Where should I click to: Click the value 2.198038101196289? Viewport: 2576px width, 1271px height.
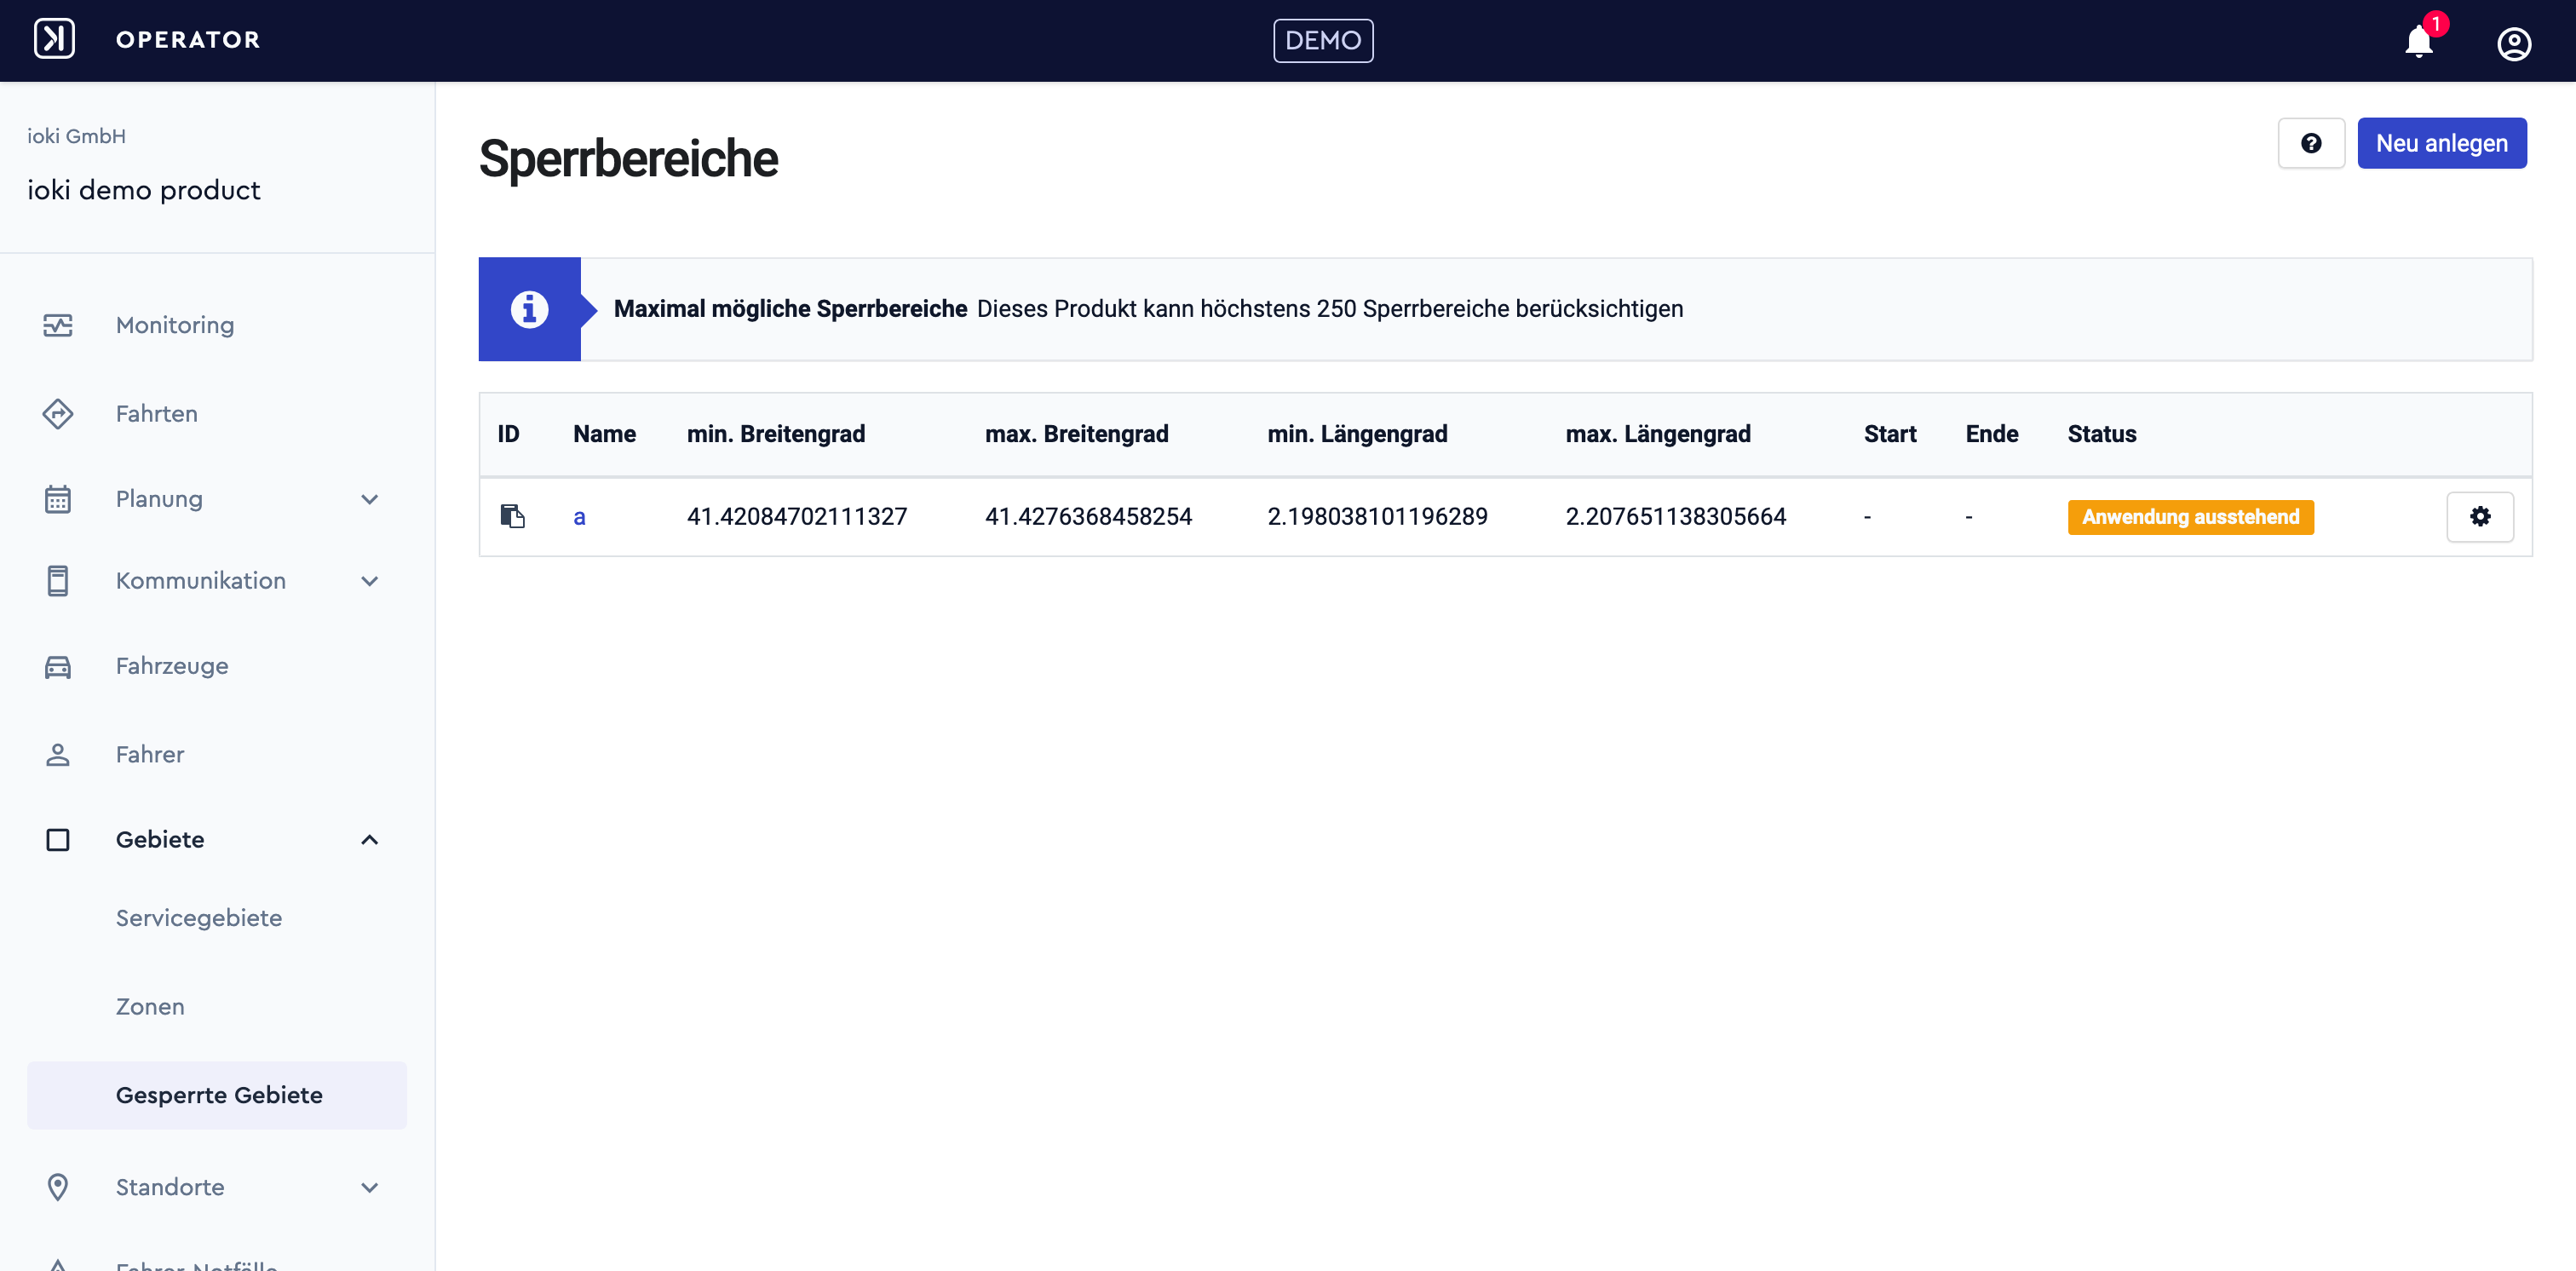(1377, 517)
